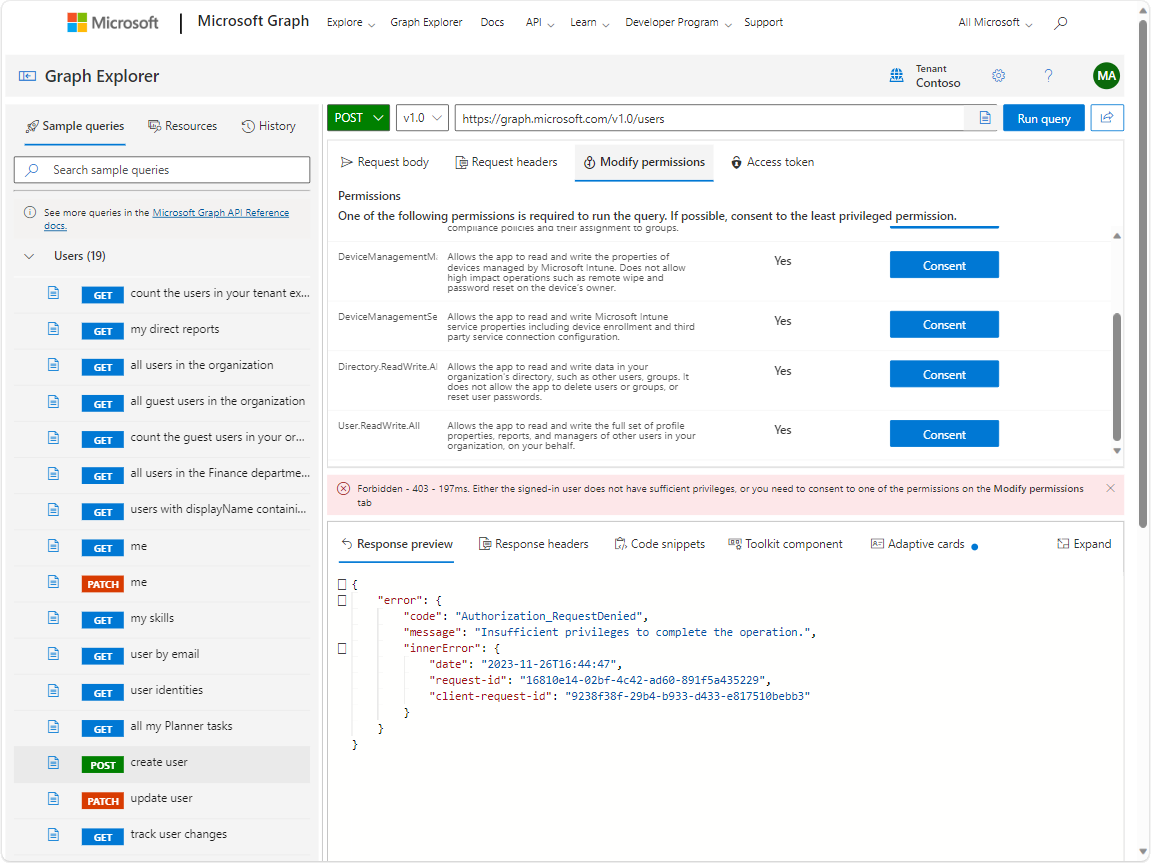Collapse the "error" JSON node

pyautogui.click(x=342, y=600)
